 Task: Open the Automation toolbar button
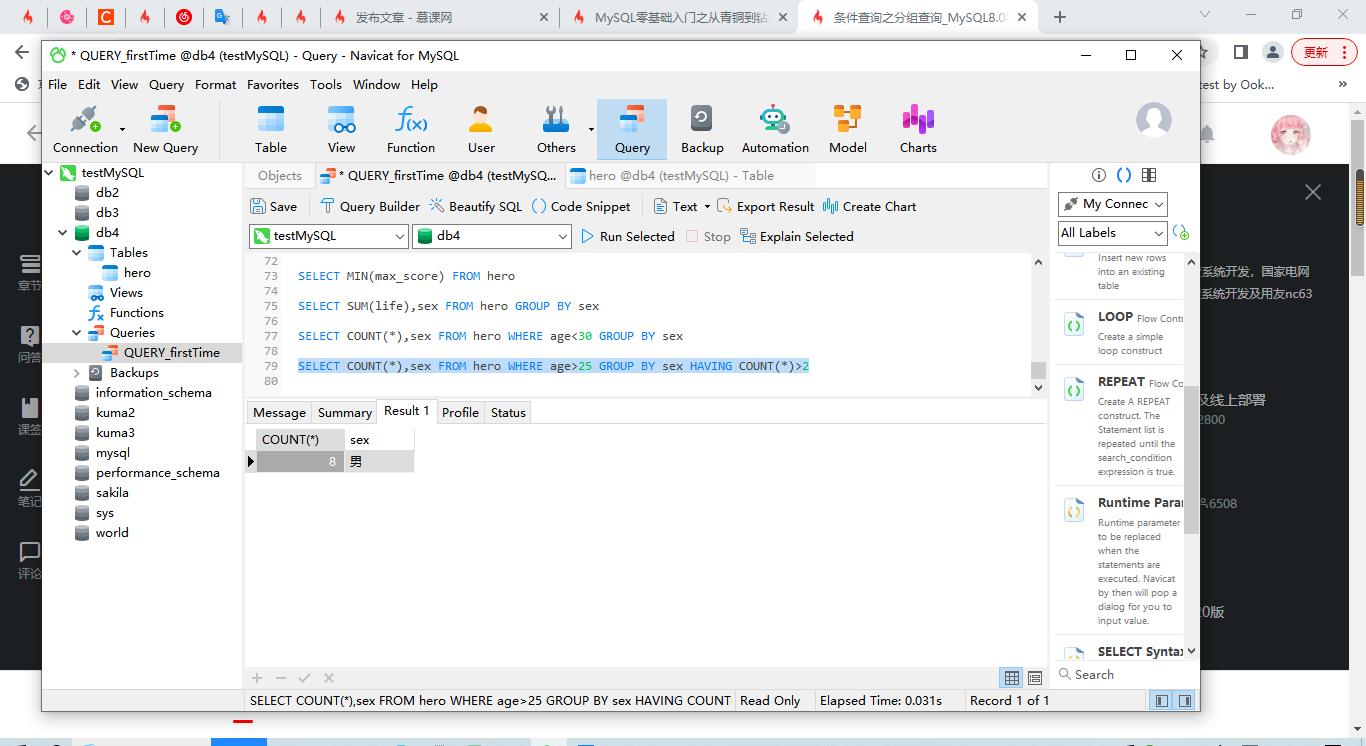pyautogui.click(x=775, y=130)
